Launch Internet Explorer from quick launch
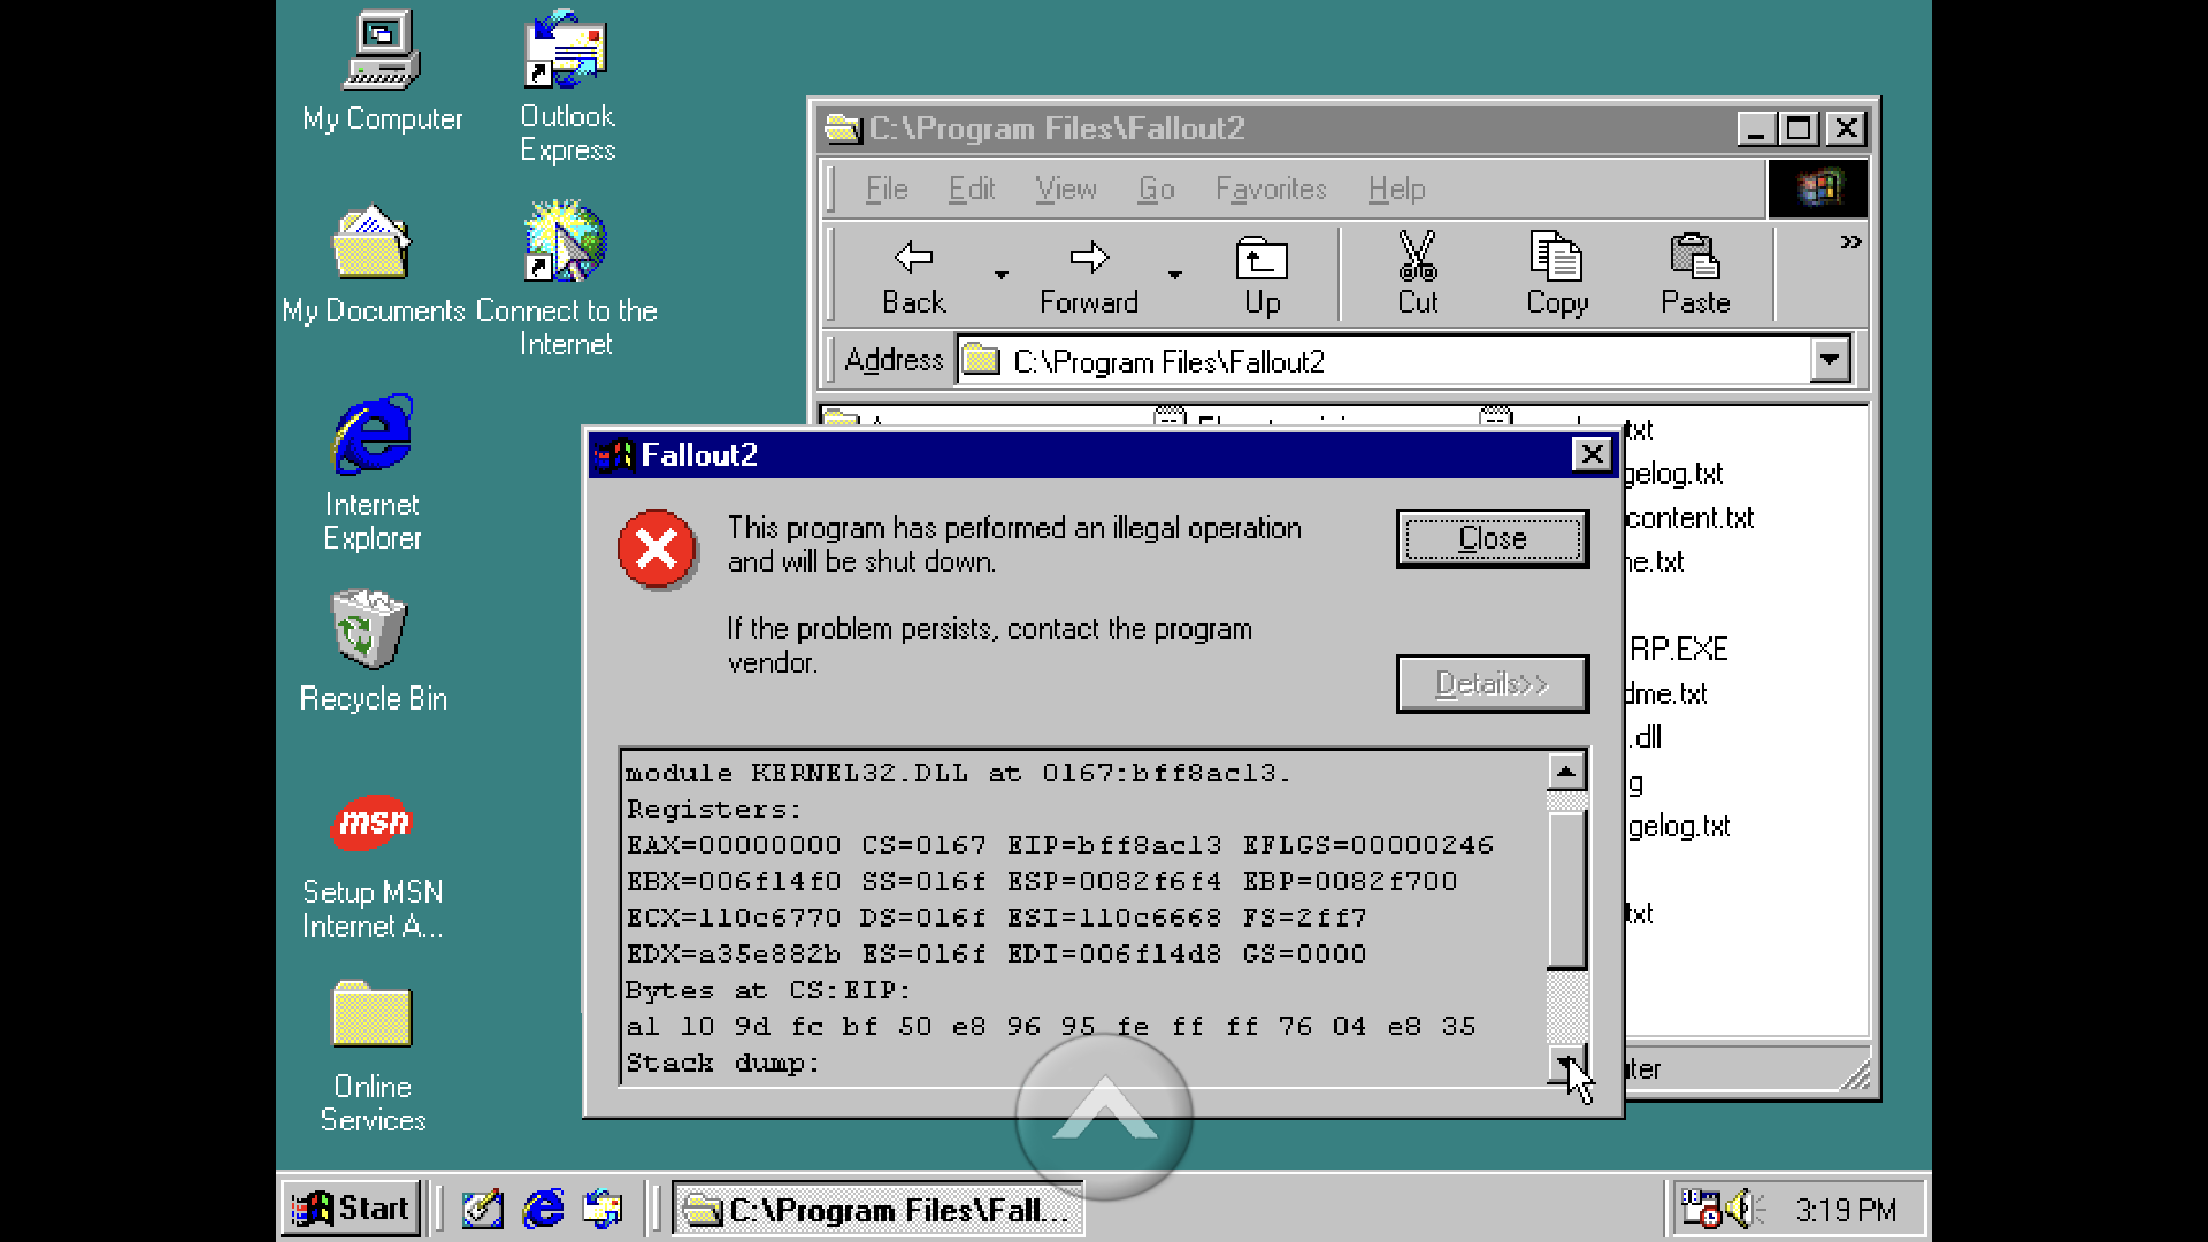Image resolution: width=2208 pixels, height=1242 pixels. point(543,1209)
